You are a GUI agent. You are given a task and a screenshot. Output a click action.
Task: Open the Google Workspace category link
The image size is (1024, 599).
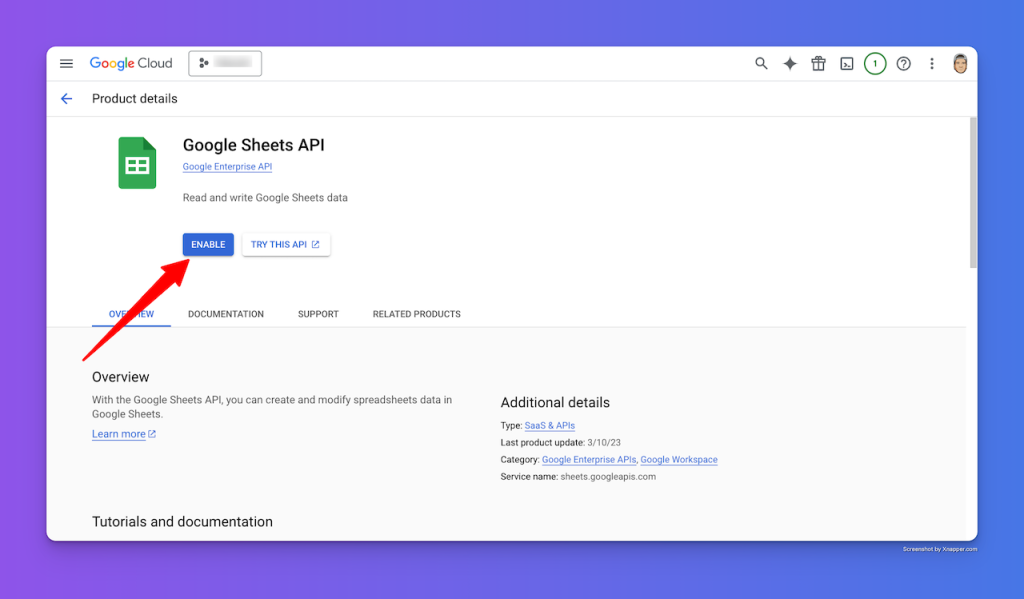679,460
